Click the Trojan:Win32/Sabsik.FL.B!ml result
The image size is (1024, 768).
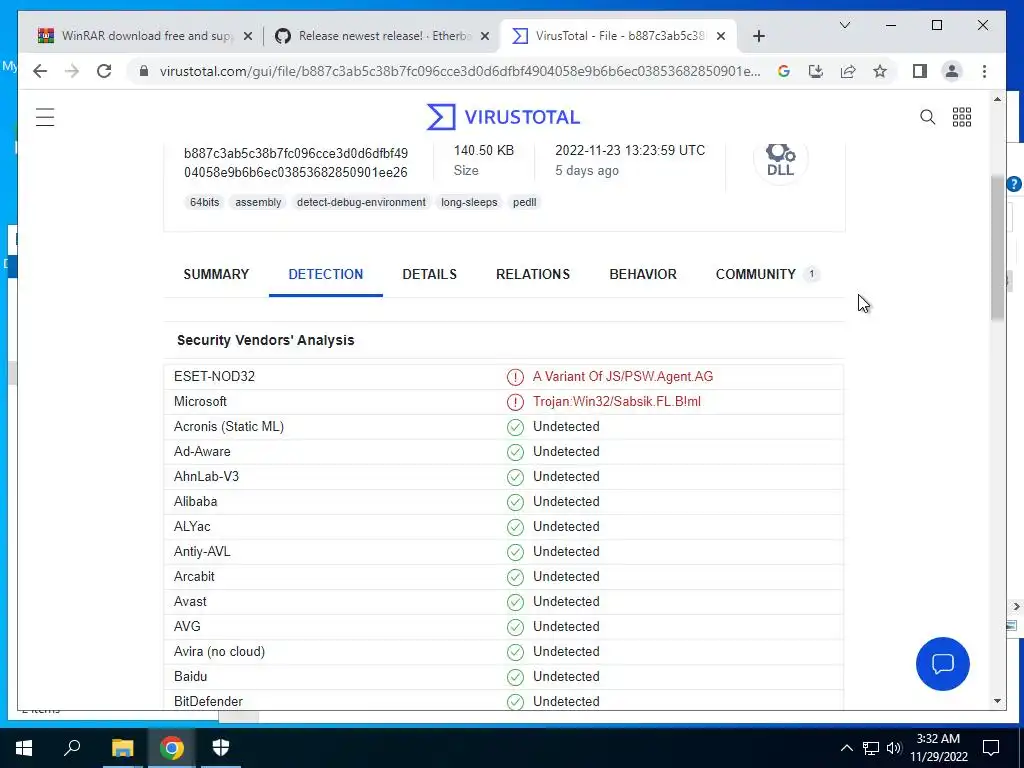point(616,402)
